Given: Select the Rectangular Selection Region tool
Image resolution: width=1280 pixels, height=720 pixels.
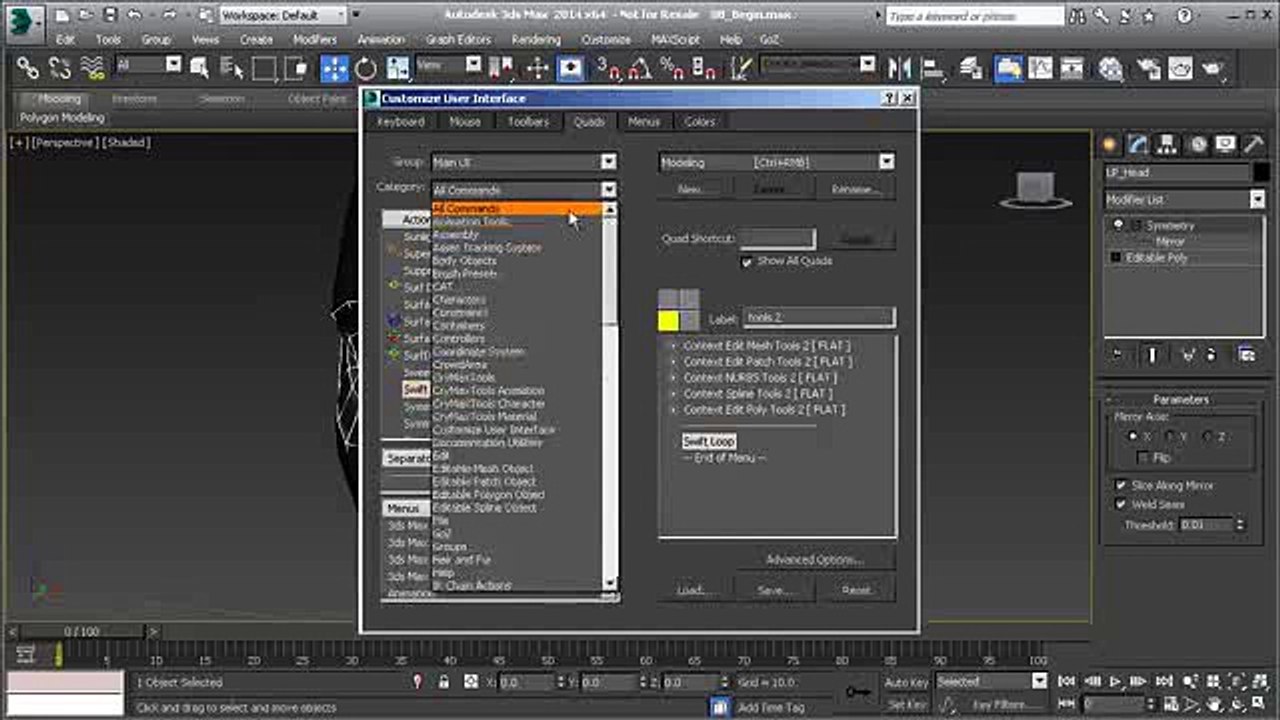Looking at the screenshot, I should [x=264, y=68].
